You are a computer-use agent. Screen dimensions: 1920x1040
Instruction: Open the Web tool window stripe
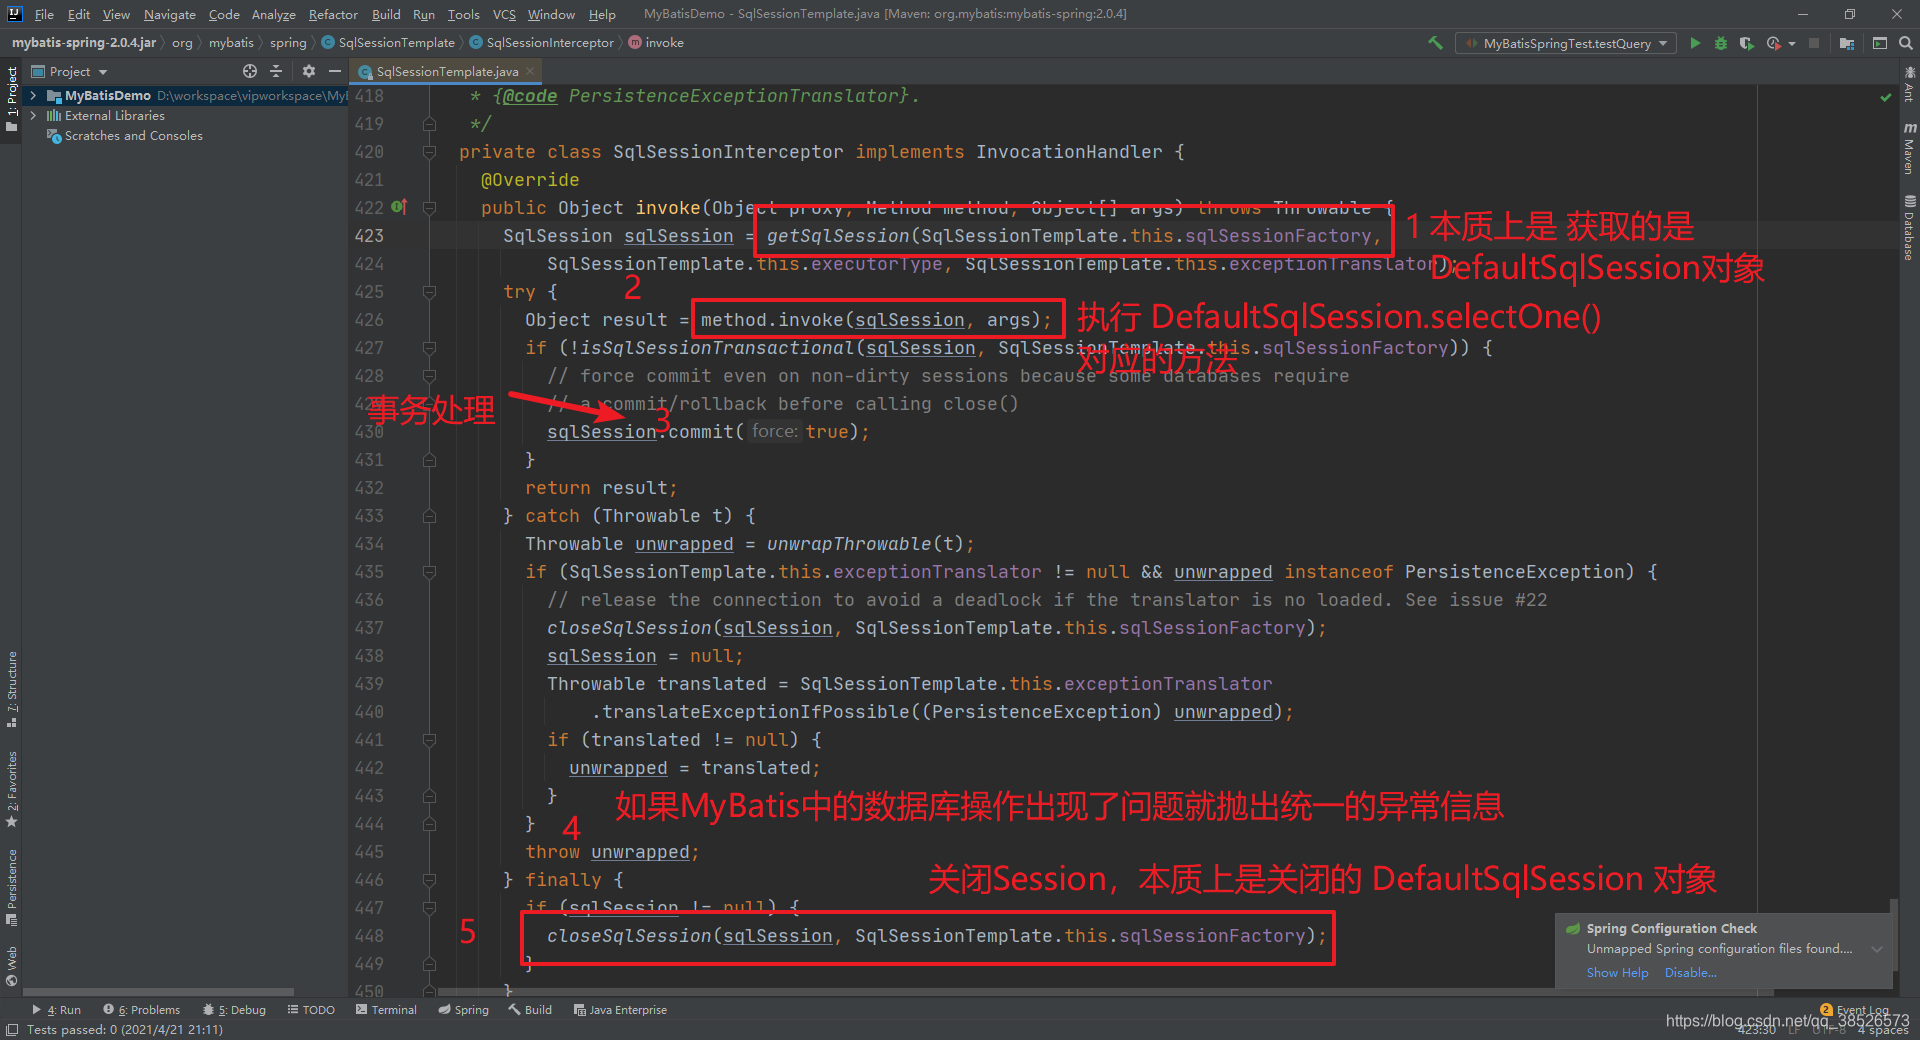click(12, 965)
